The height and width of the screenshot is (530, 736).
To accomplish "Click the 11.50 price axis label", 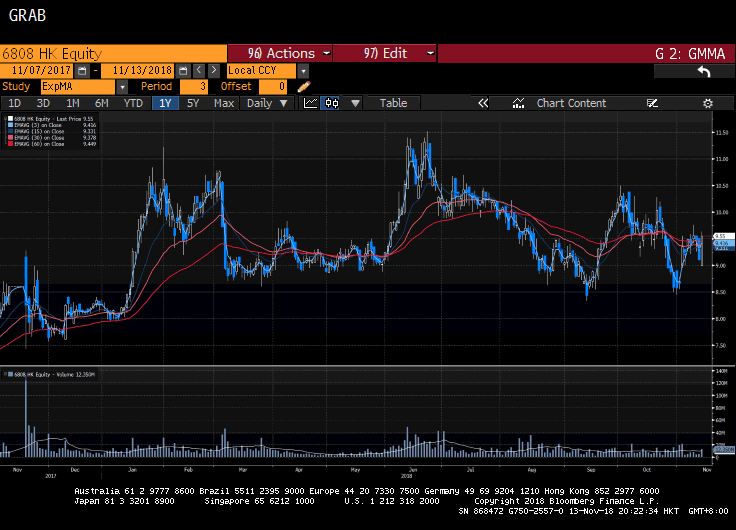I will [722, 133].
